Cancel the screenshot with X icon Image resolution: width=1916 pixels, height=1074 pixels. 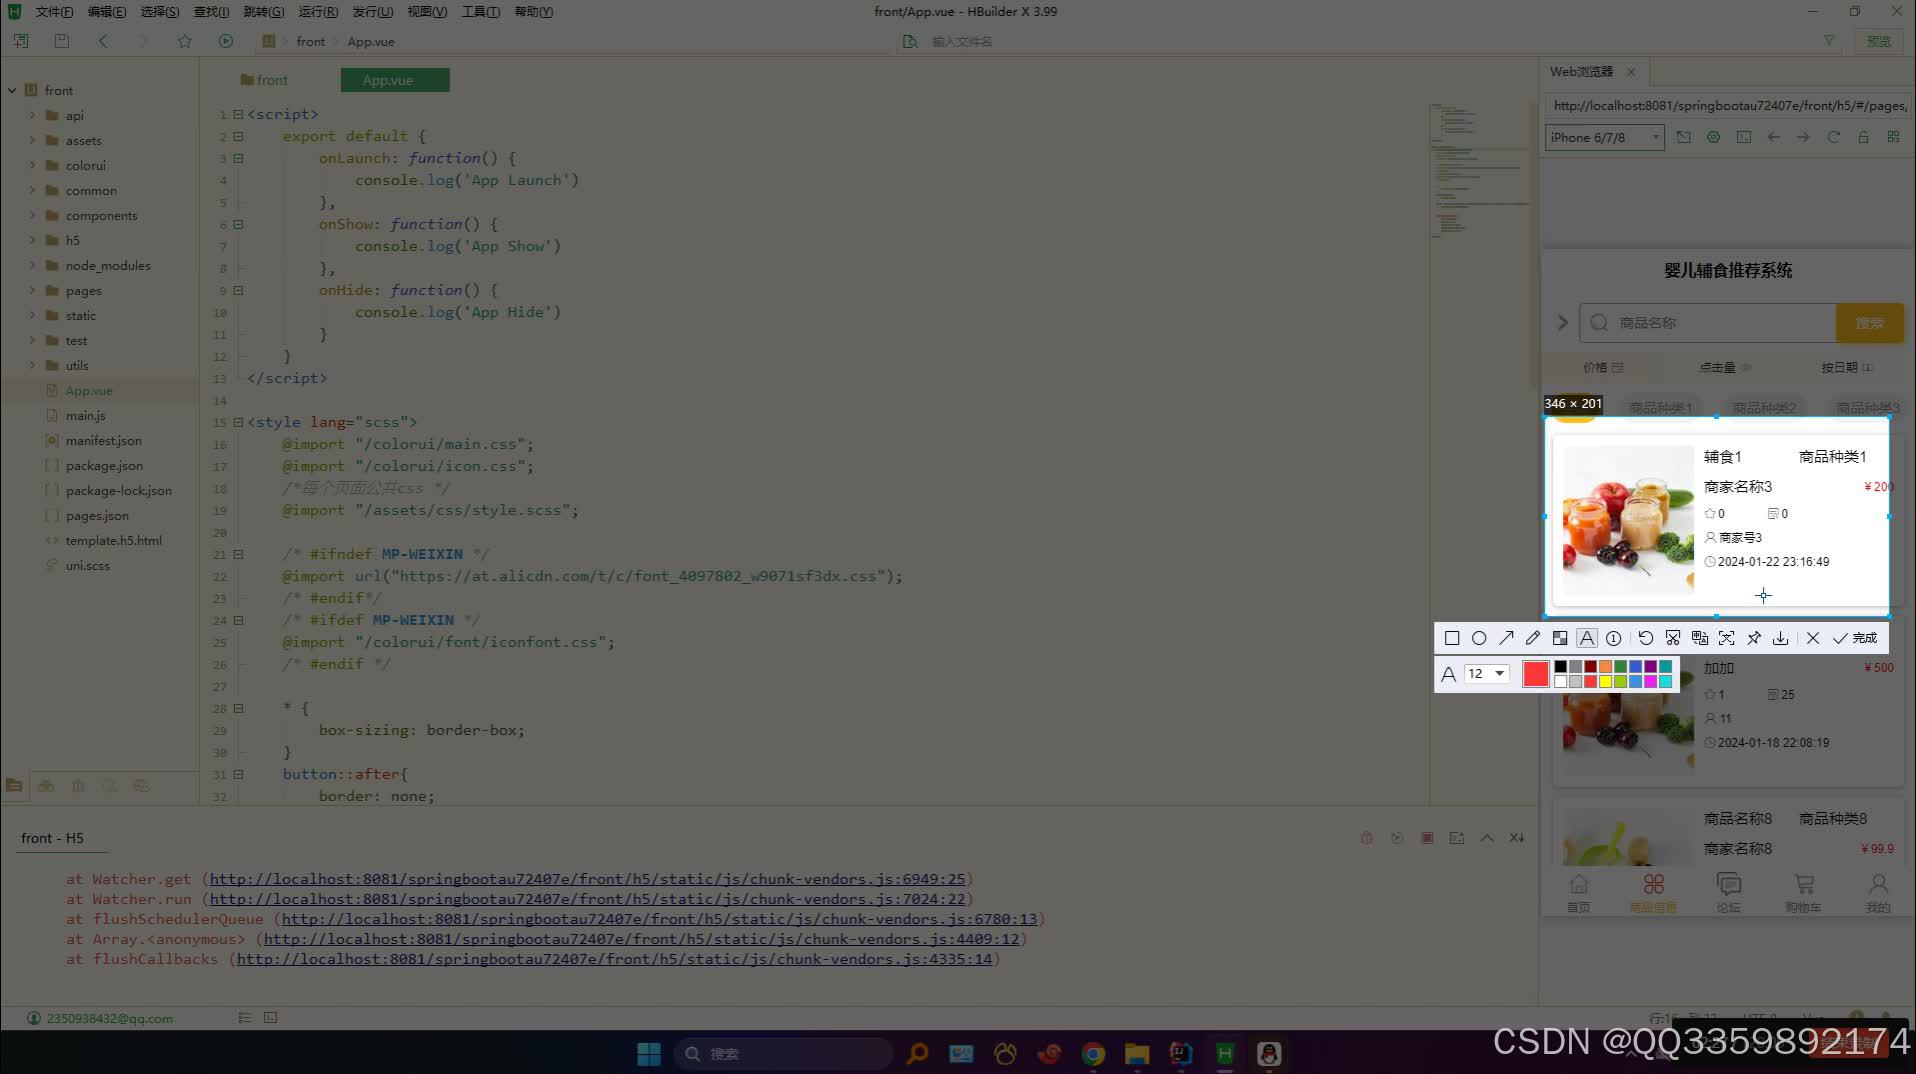click(1813, 638)
